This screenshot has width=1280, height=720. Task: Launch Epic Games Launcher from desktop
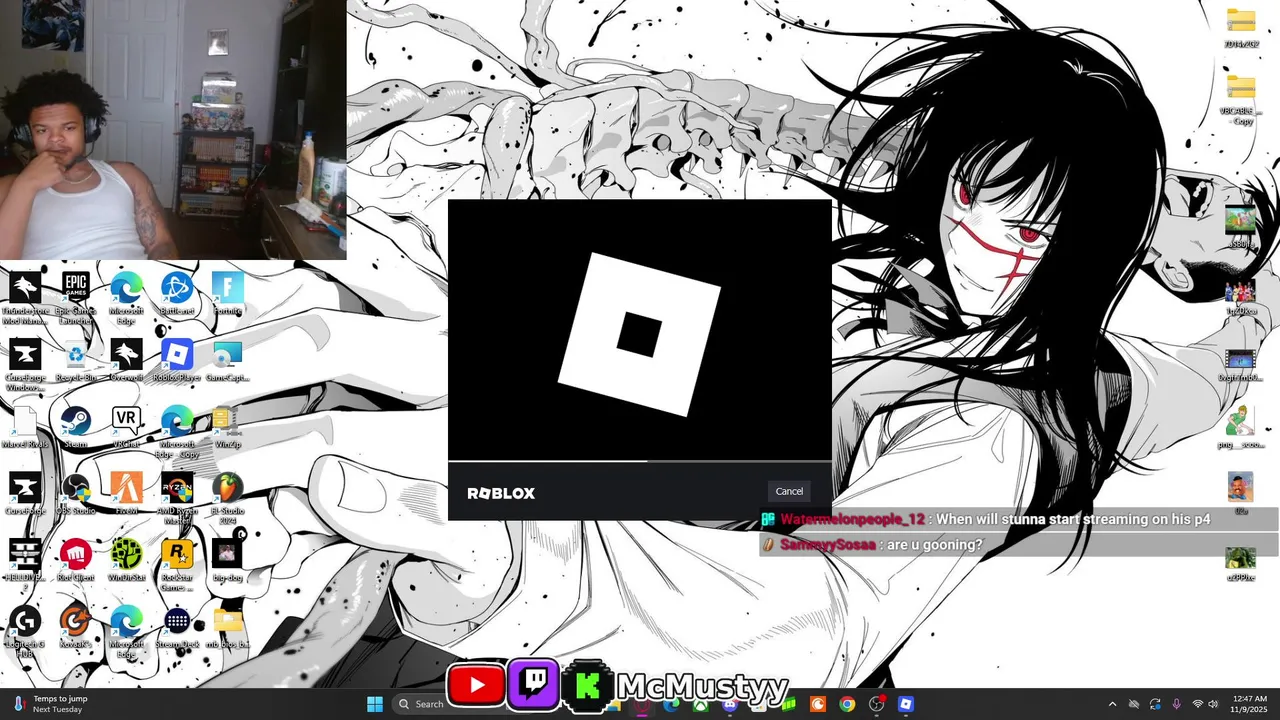(76, 298)
